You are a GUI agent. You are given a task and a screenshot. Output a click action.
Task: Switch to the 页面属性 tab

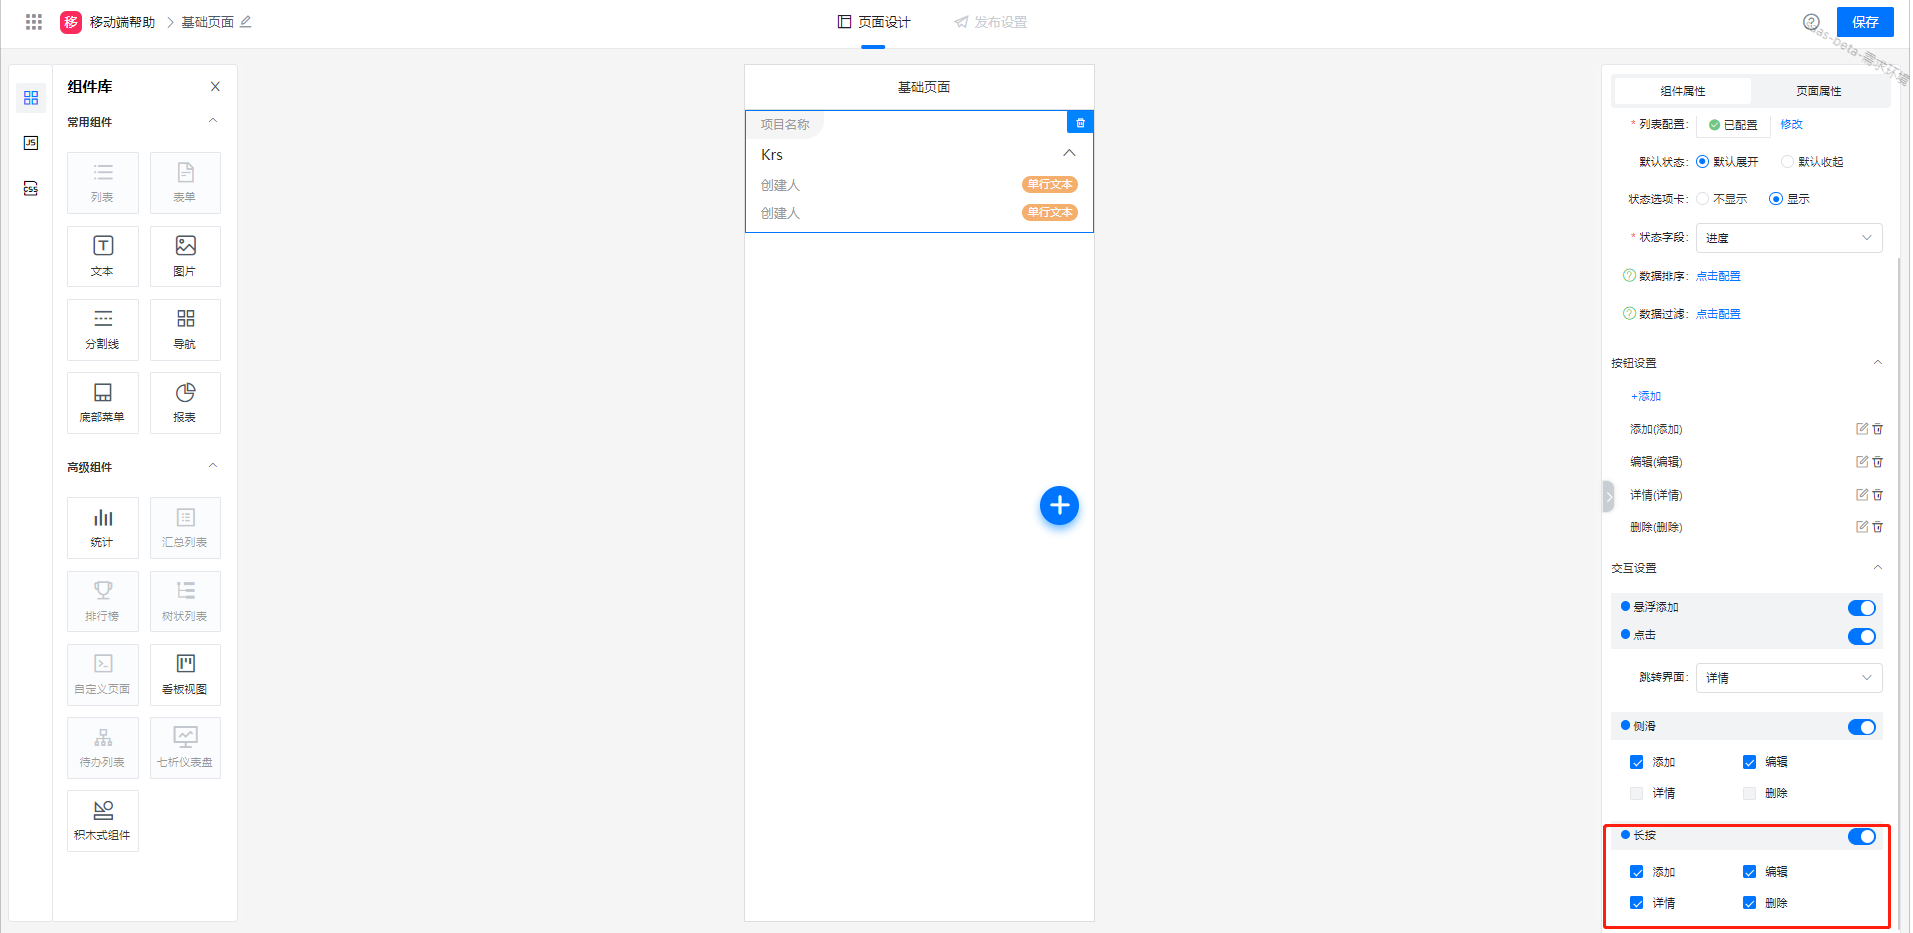tap(1818, 91)
